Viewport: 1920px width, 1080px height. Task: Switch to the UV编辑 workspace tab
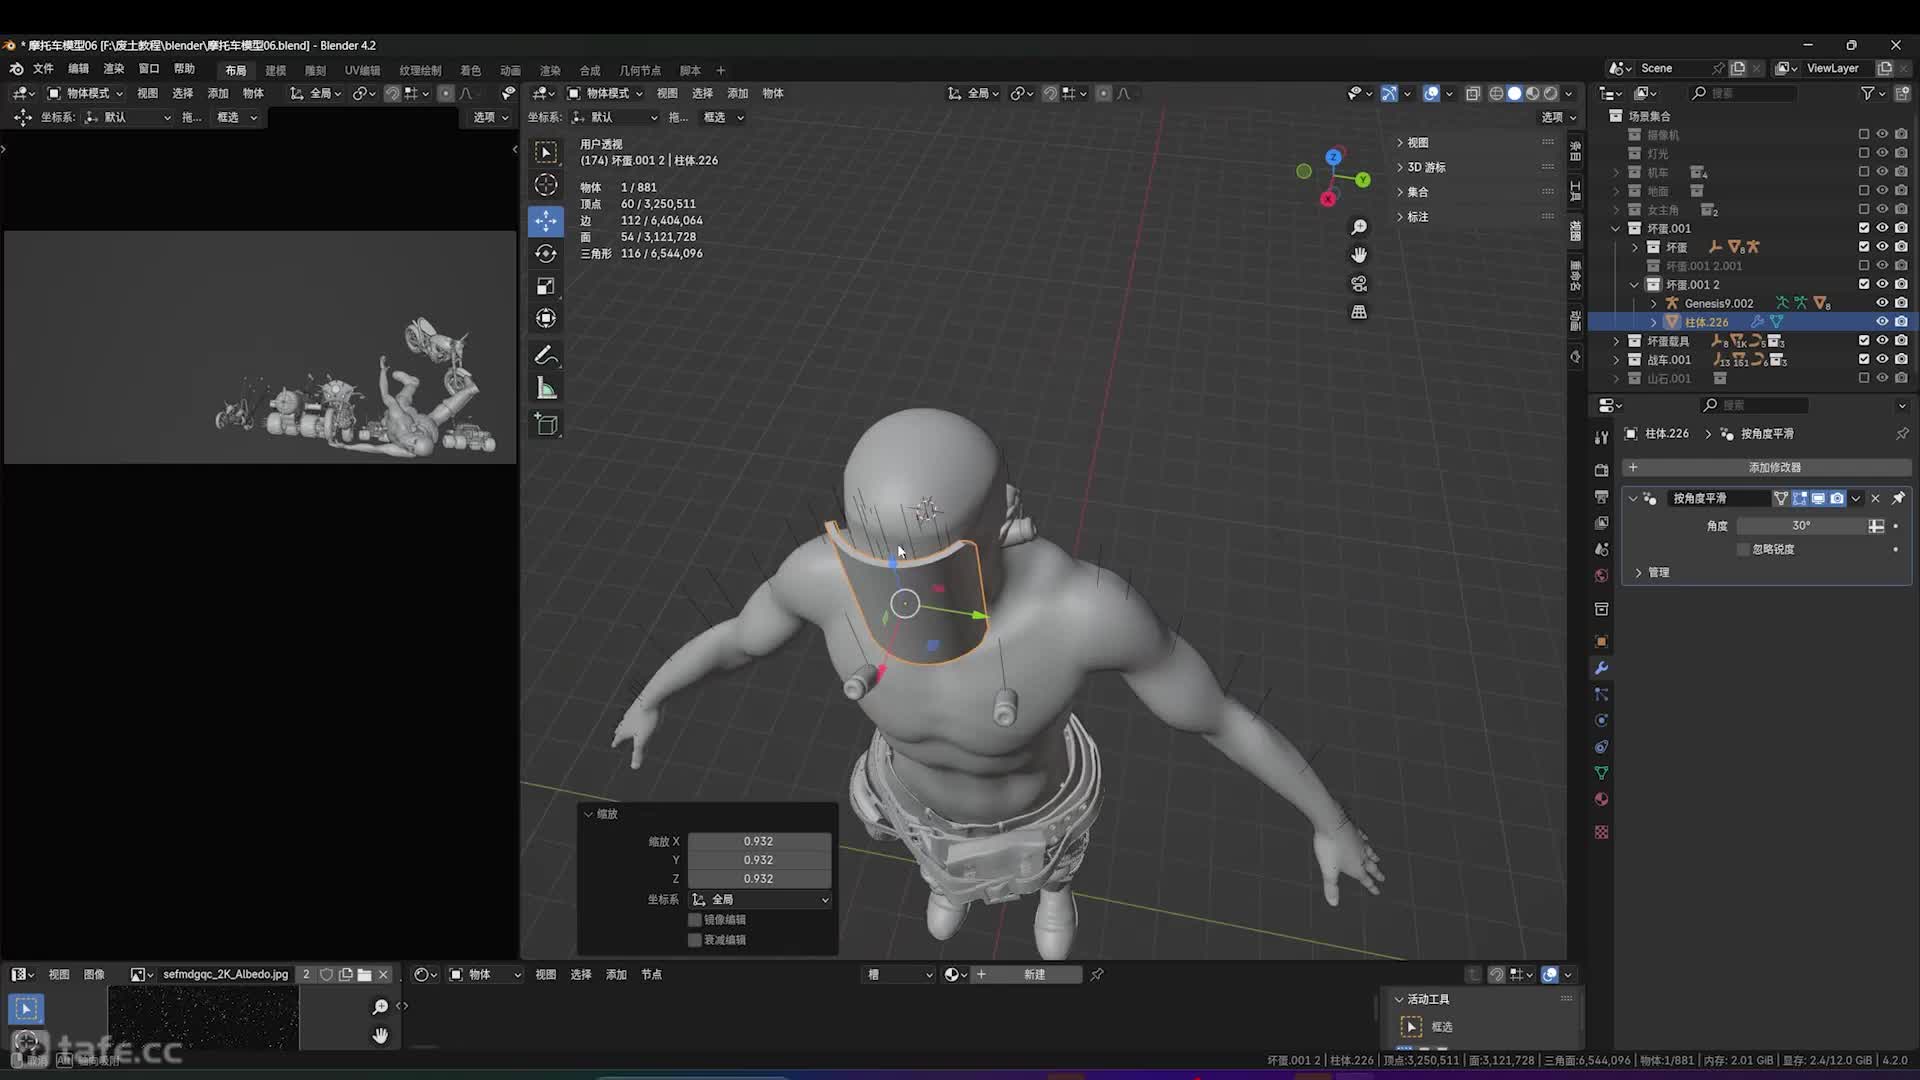tap(362, 70)
